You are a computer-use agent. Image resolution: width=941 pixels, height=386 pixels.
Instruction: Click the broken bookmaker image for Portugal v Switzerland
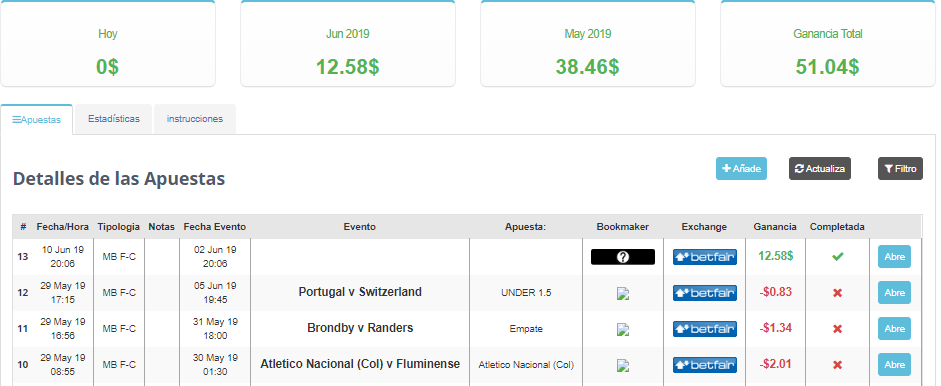click(623, 294)
